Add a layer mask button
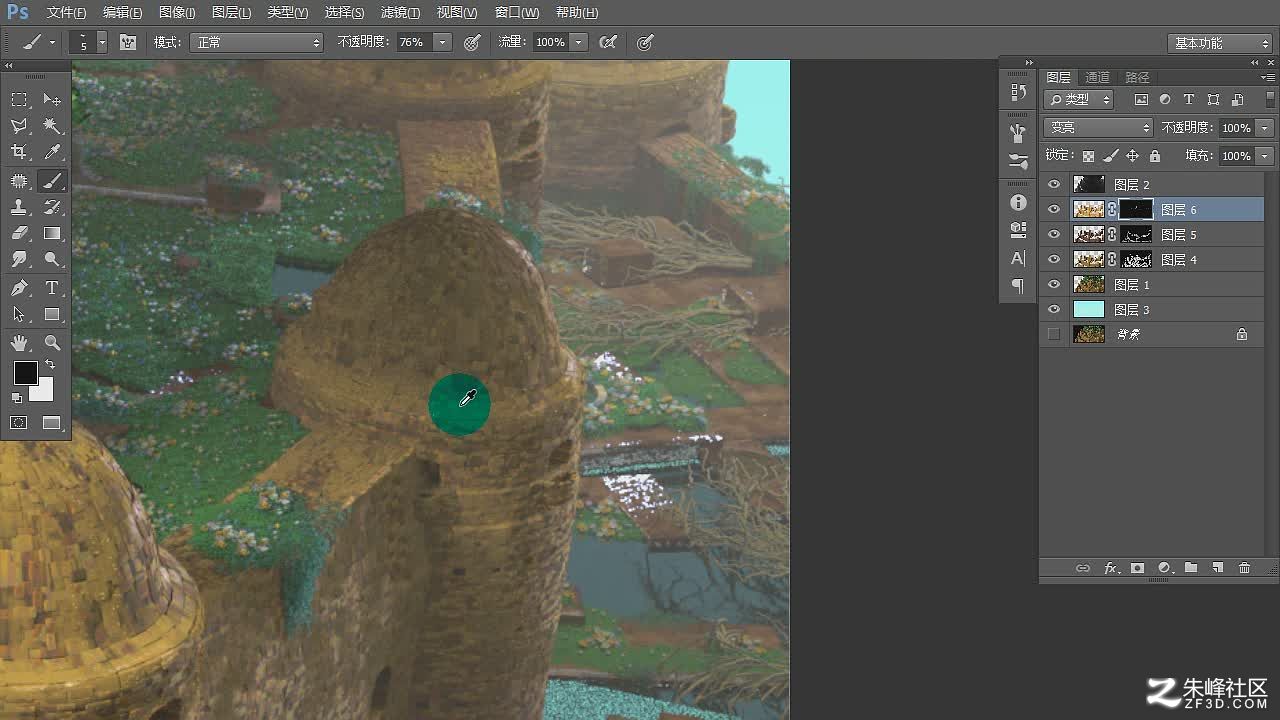 click(1137, 568)
